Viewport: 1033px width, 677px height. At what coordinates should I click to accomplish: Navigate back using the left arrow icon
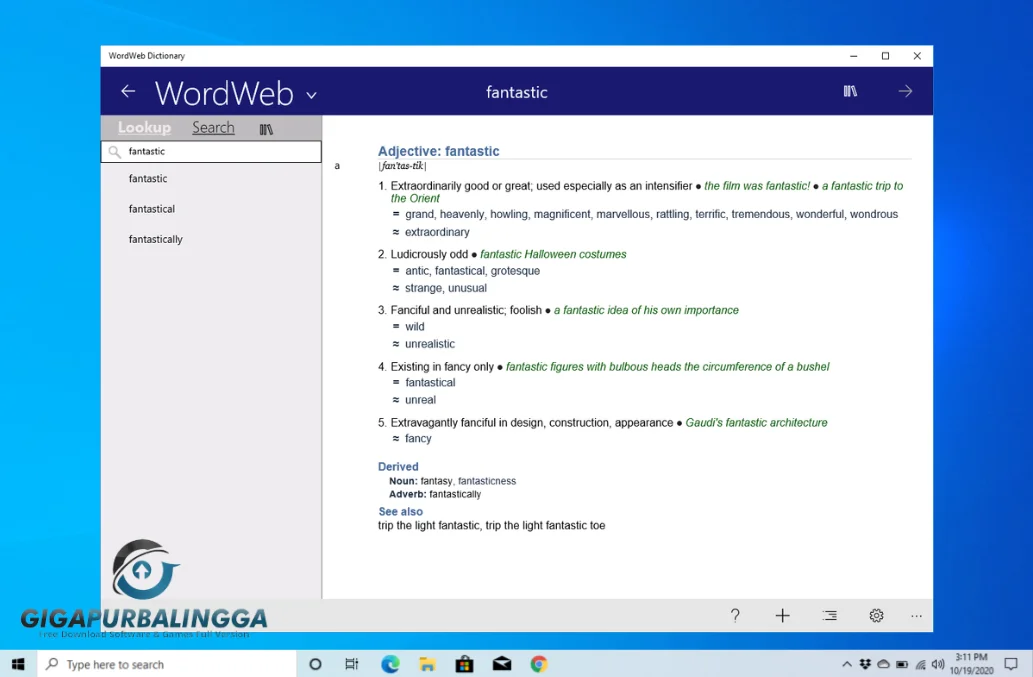click(x=128, y=91)
